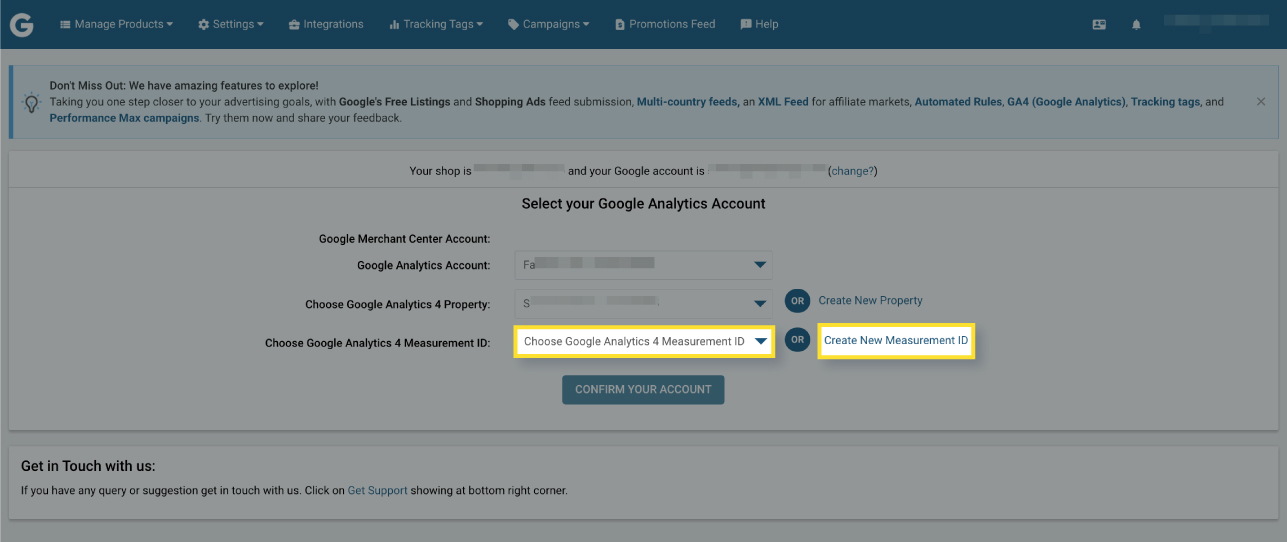Open the Promotions Feed page

665,24
